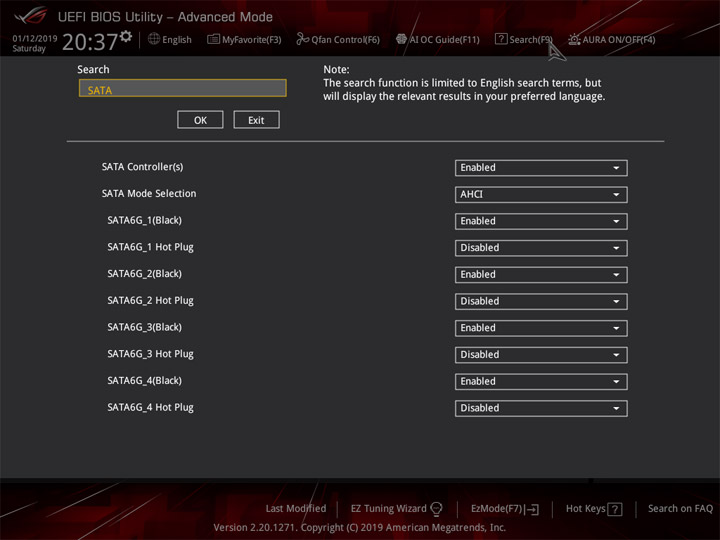Click the Hot Keys question mark icon

615,509
